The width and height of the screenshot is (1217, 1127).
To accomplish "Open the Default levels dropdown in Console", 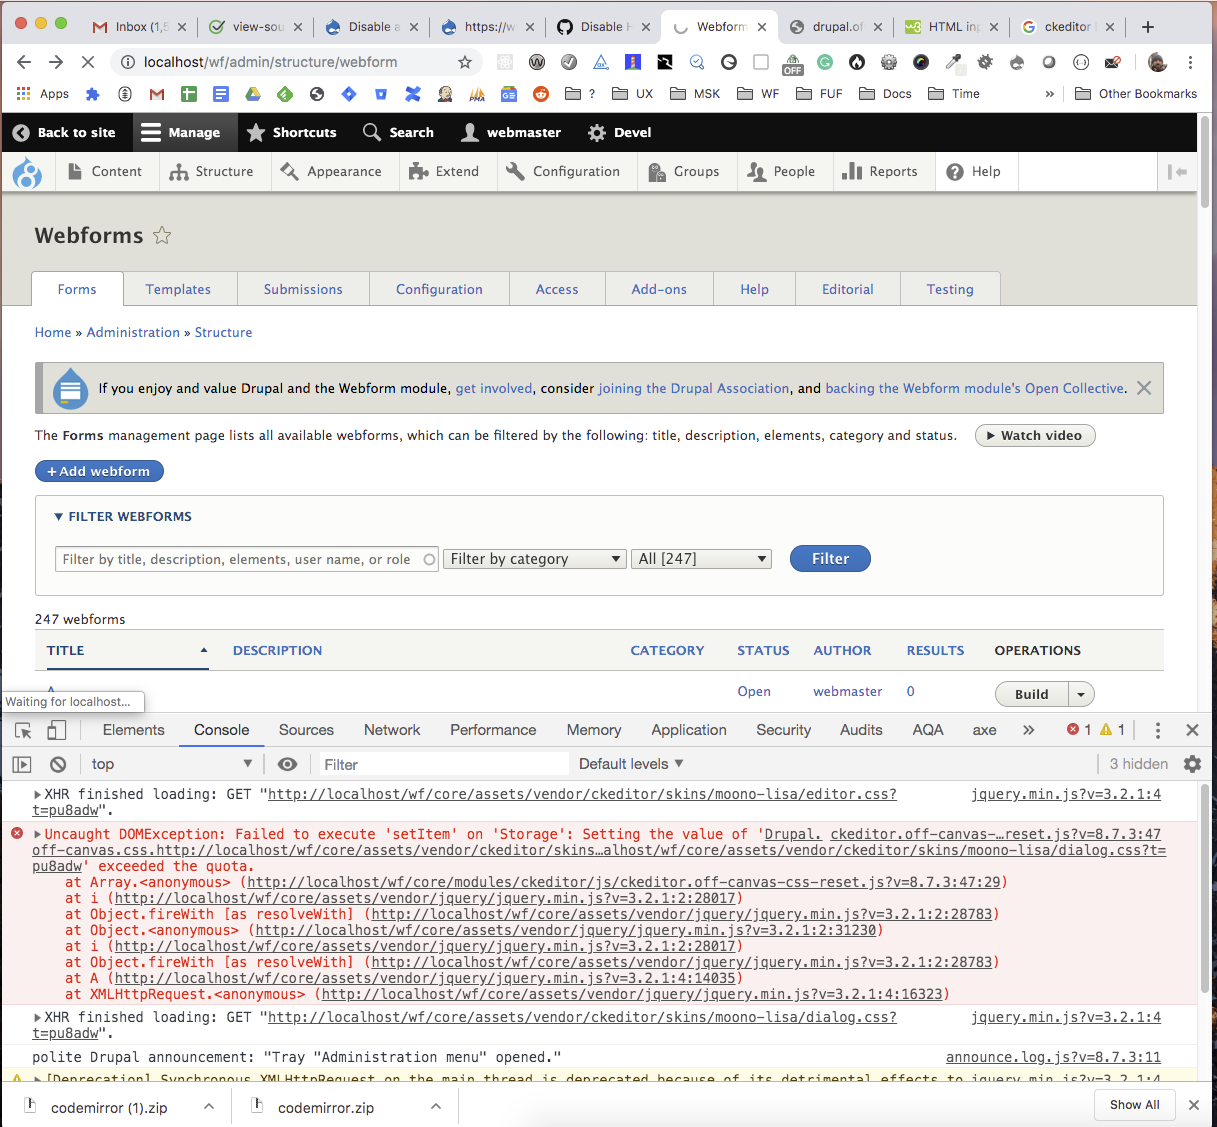I will click(x=630, y=763).
